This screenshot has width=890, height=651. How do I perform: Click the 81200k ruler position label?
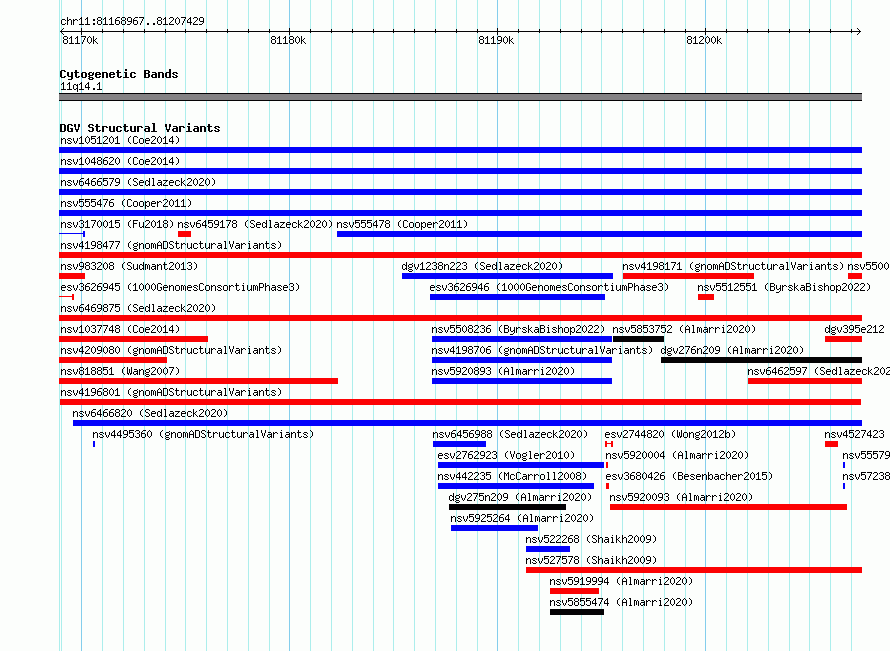pyautogui.click(x=704, y=40)
